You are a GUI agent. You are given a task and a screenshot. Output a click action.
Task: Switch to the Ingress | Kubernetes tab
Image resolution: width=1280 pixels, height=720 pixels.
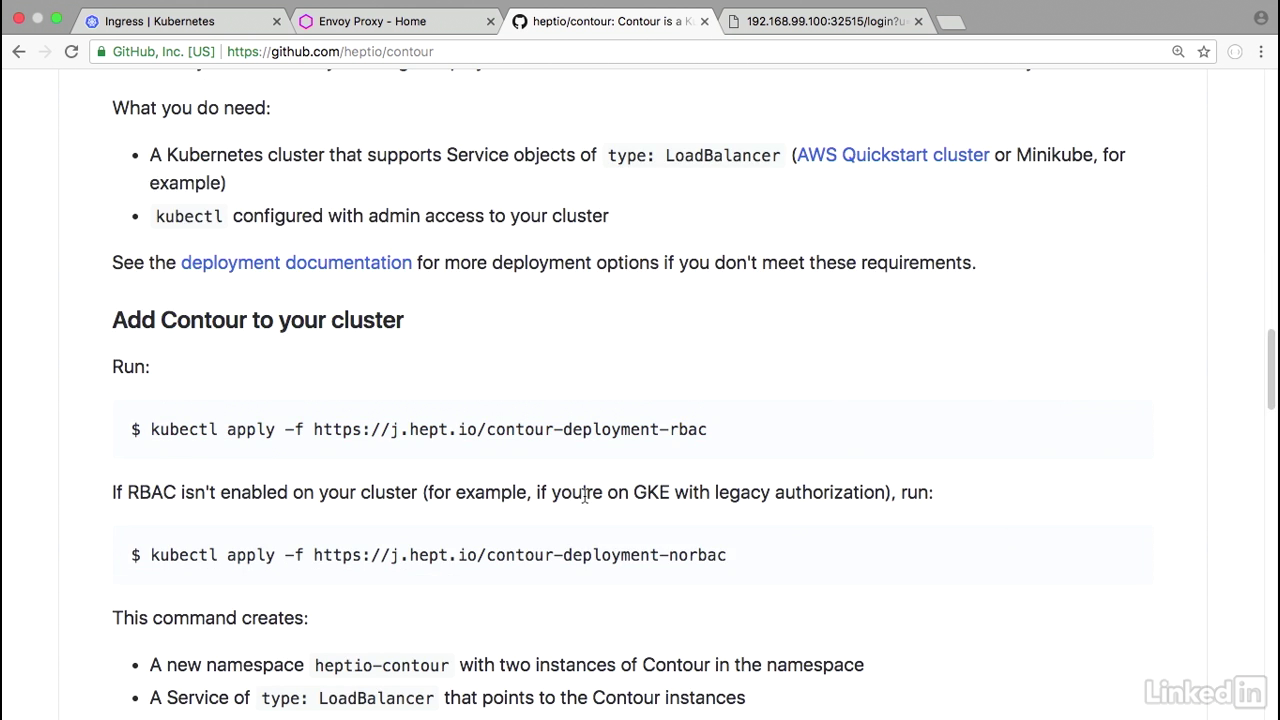pyautogui.click(x=178, y=21)
